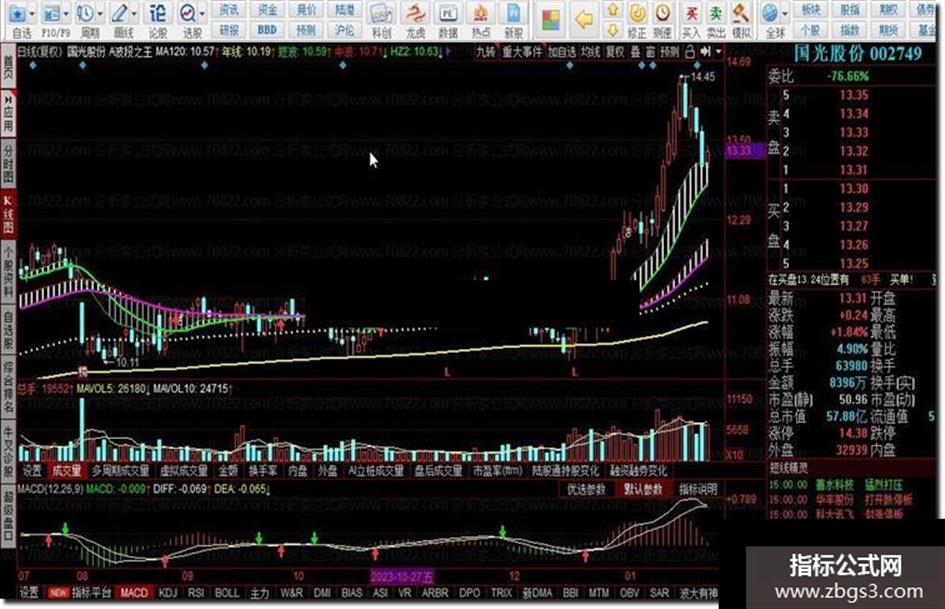945x609 pixels.
Task: Switch to the BOLL indicator tab
Action: pyautogui.click(x=227, y=593)
